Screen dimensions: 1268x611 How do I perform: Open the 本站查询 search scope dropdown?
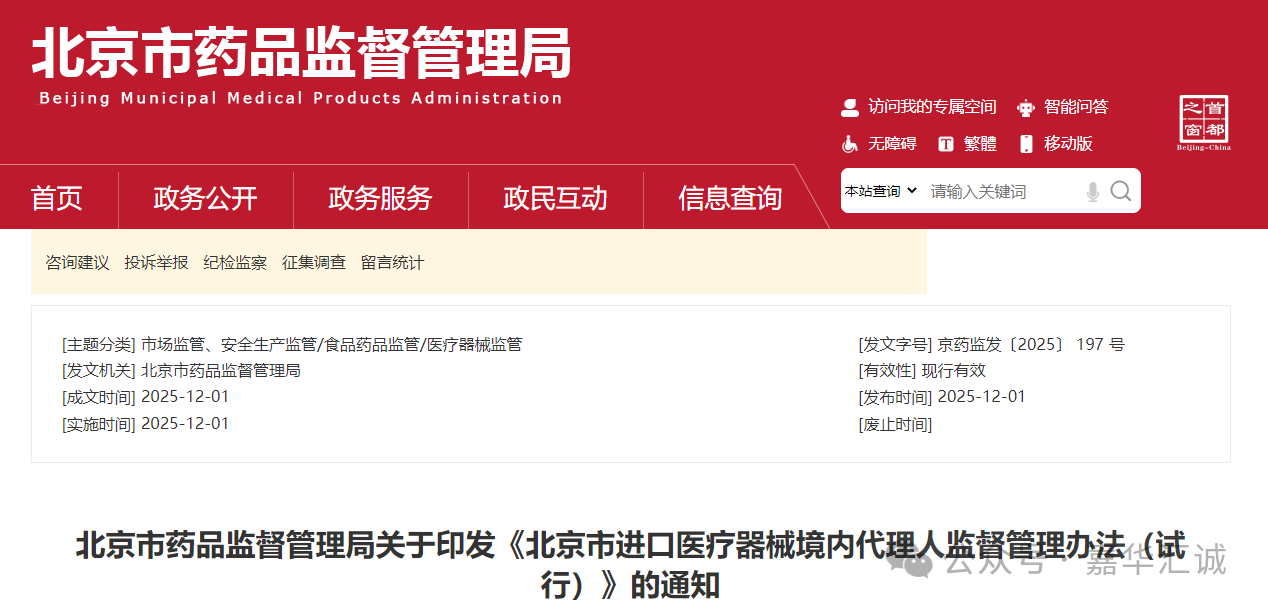(881, 191)
